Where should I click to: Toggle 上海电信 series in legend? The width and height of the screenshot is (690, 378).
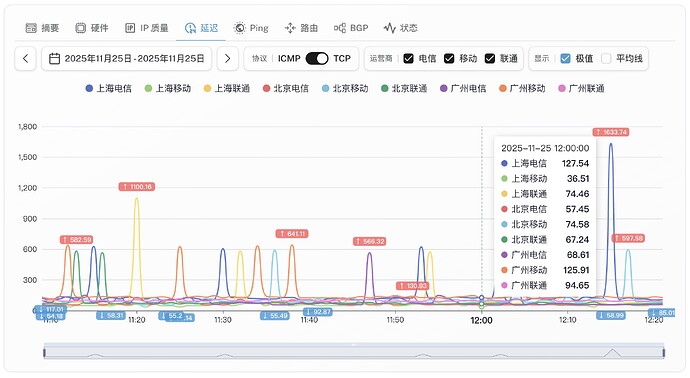(x=109, y=88)
